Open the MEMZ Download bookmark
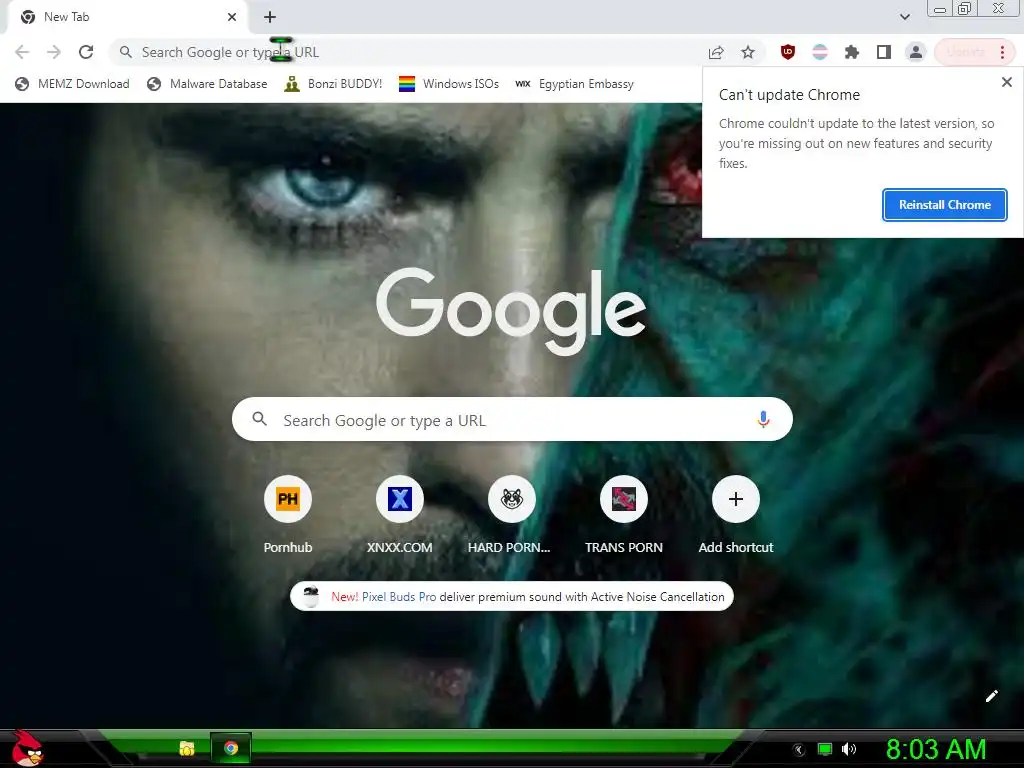The height and width of the screenshot is (768, 1024). point(72,84)
